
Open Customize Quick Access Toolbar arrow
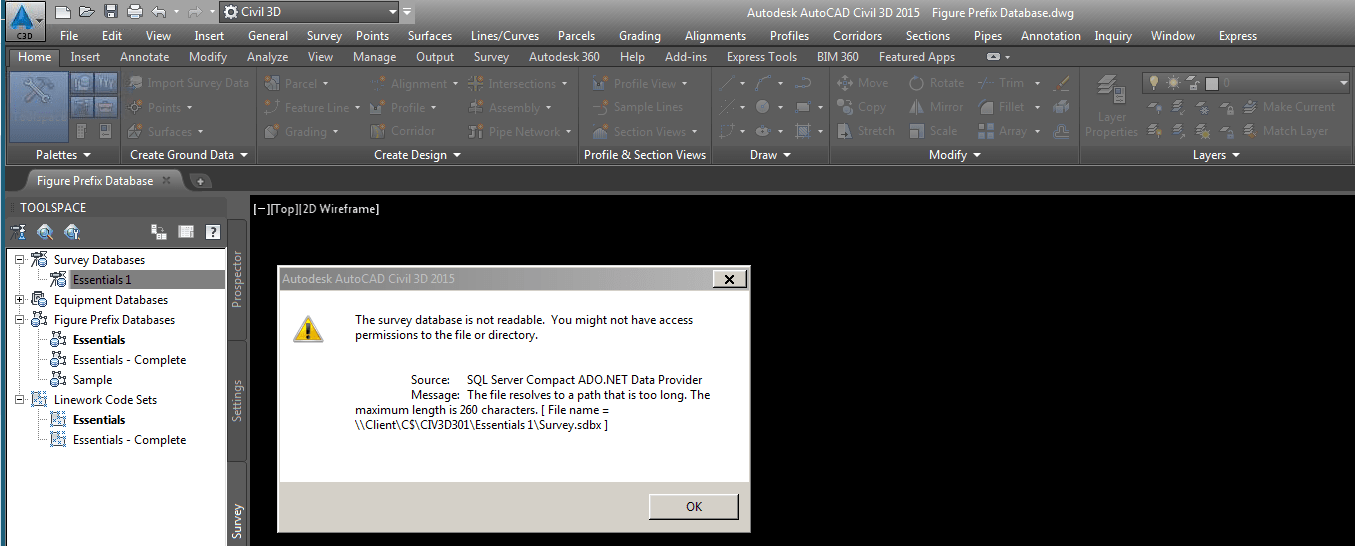[x=407, y=12]
